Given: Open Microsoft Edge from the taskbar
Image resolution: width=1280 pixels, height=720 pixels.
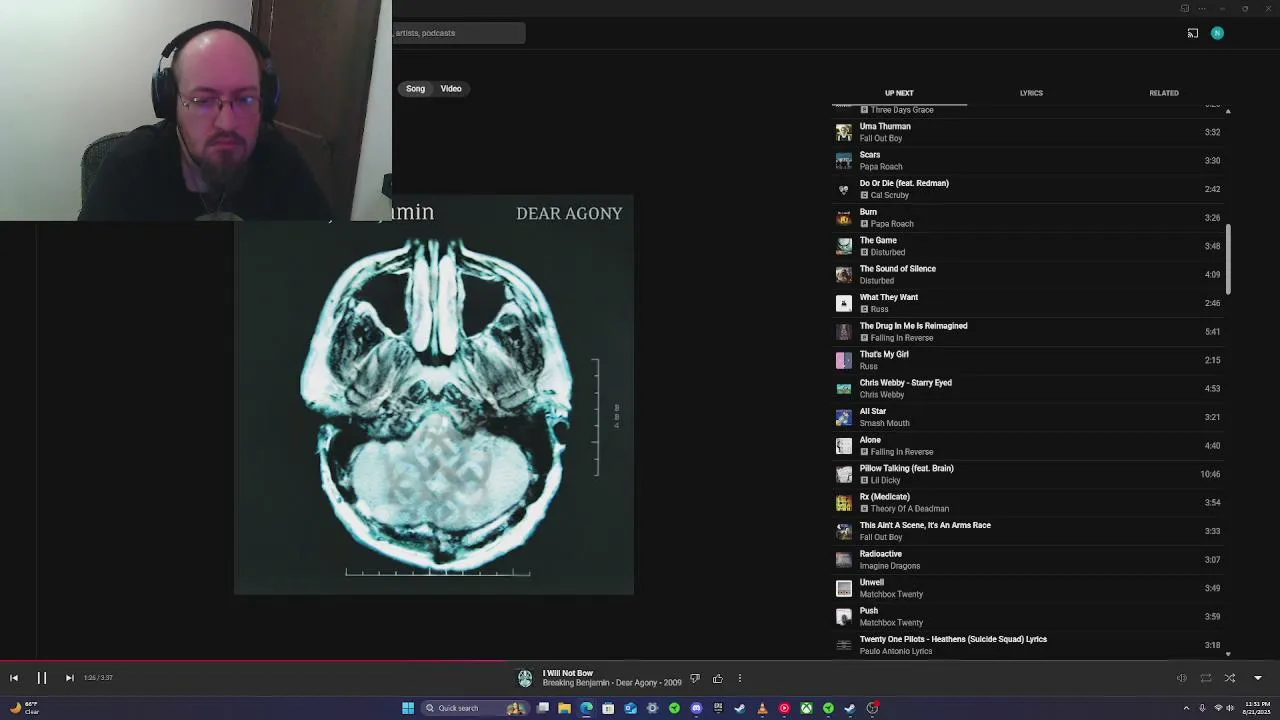Looking at the screenshot, I should pos(586,708).
